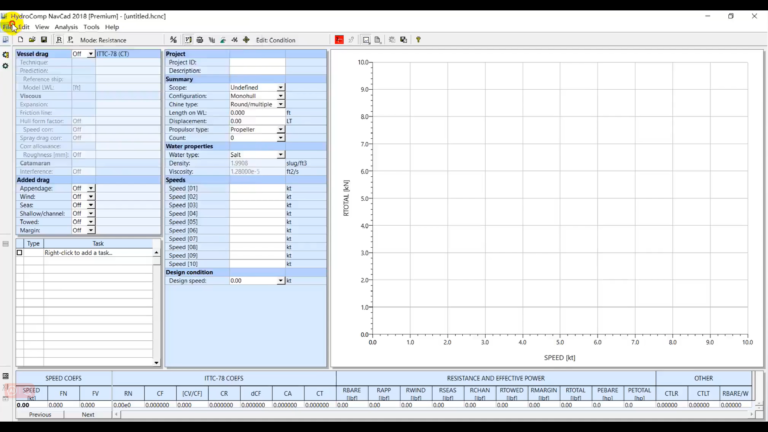
Task: Open the Towed drag dropdown
Action: [x=91, y=222]
